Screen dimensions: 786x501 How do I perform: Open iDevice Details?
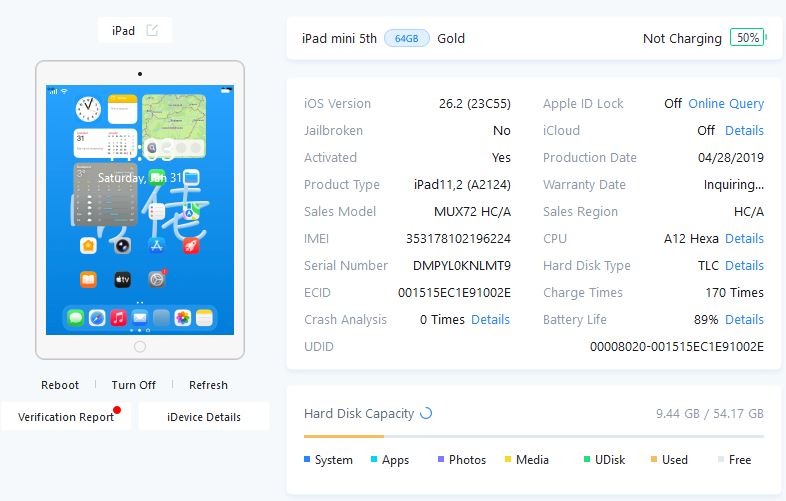coord(204,417)
